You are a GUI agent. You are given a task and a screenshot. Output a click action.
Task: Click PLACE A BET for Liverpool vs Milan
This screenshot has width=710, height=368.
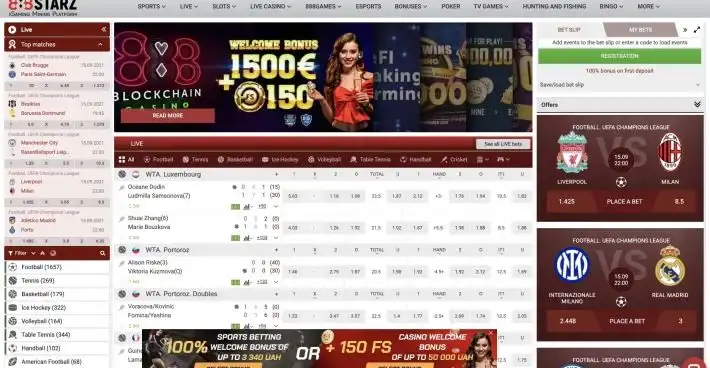[x=624, y=202]
